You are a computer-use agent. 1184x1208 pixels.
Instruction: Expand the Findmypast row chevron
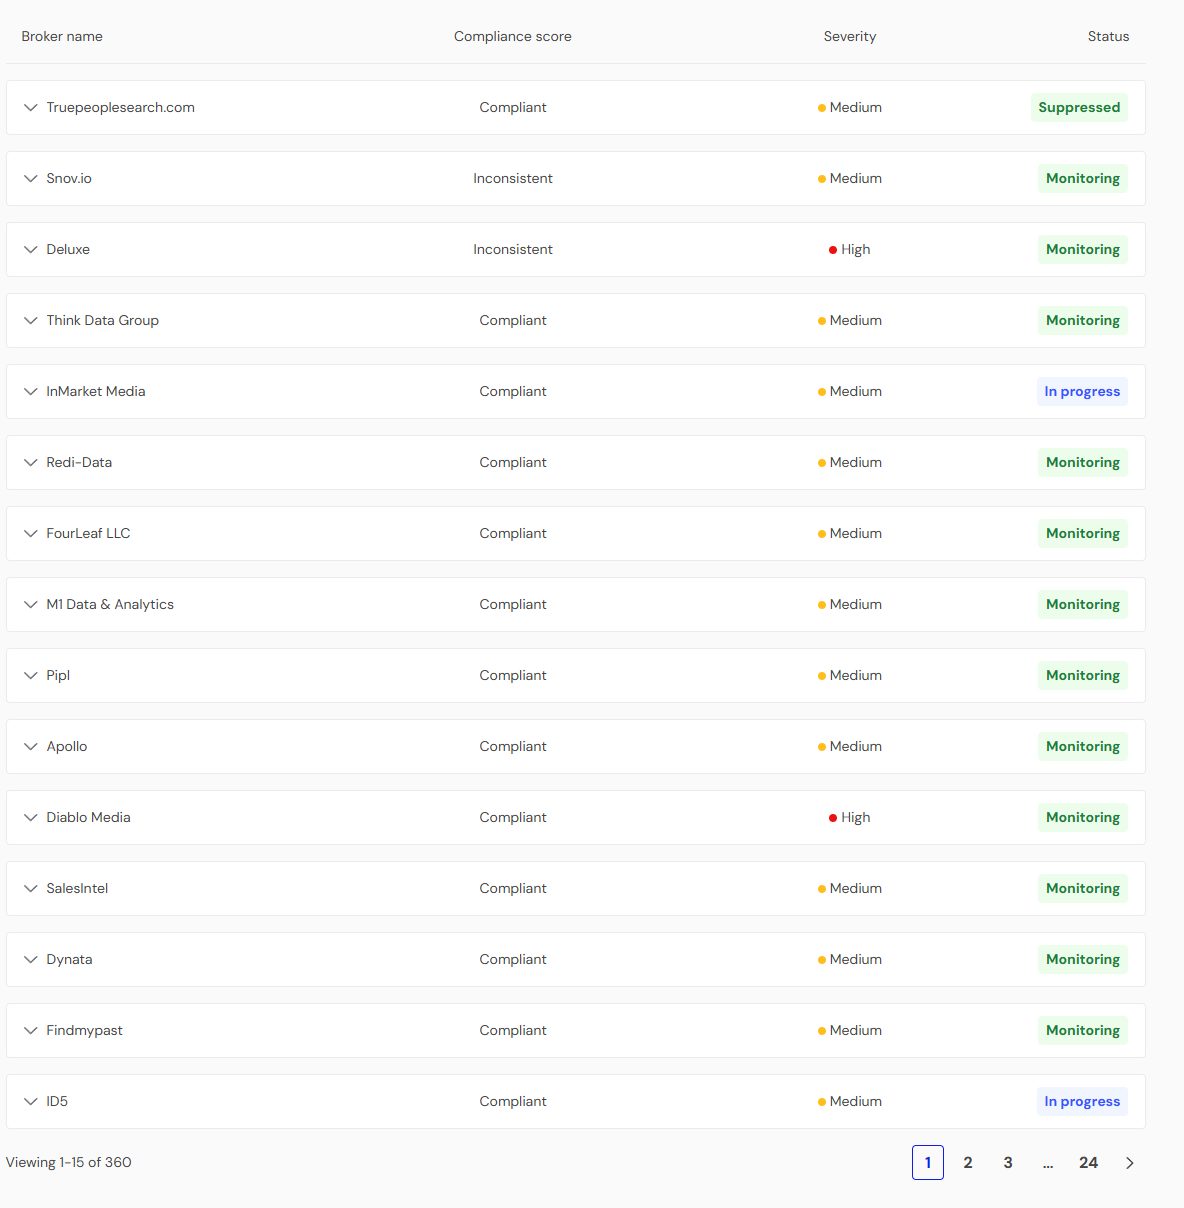(x=31, y=1030)
